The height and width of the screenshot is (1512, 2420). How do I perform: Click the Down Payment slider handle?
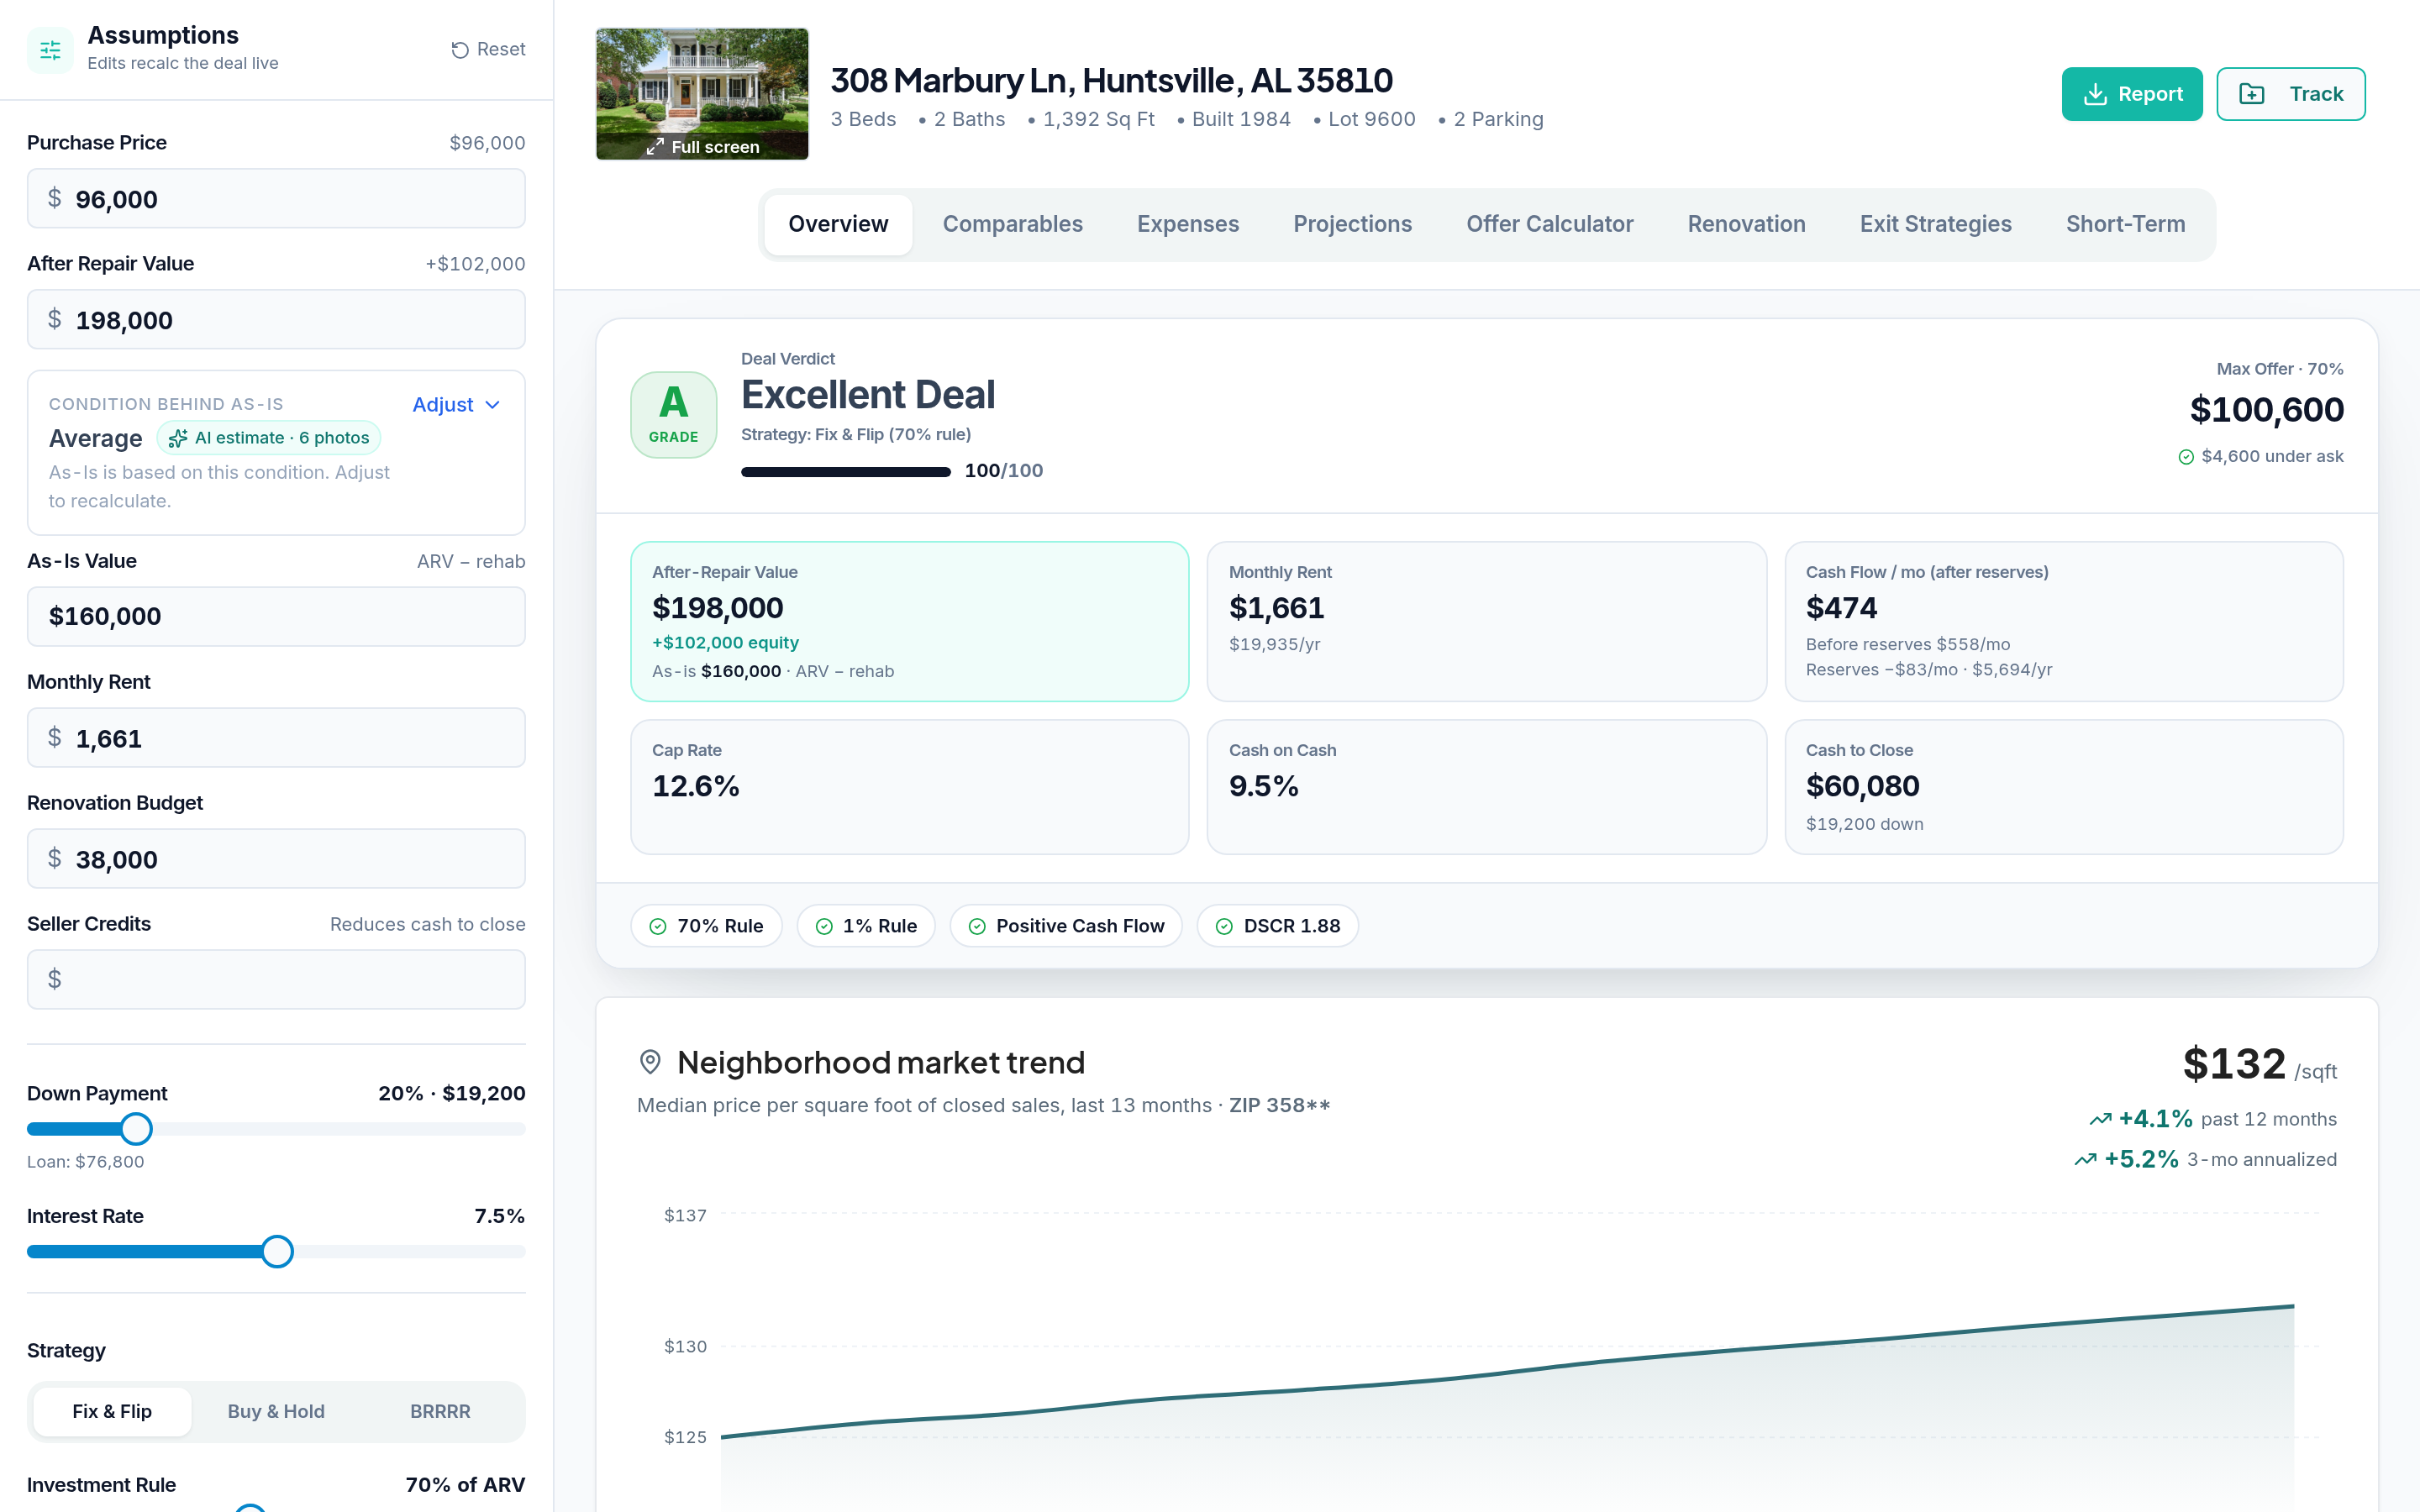click(x=136, y=1129)
